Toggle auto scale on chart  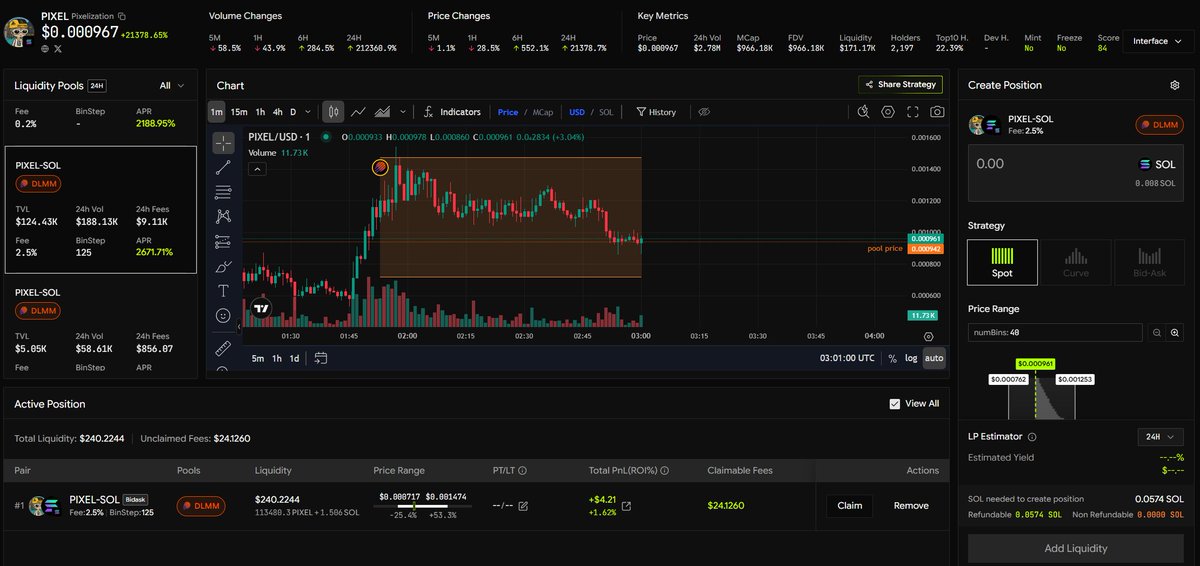click(x=934, y=358)
